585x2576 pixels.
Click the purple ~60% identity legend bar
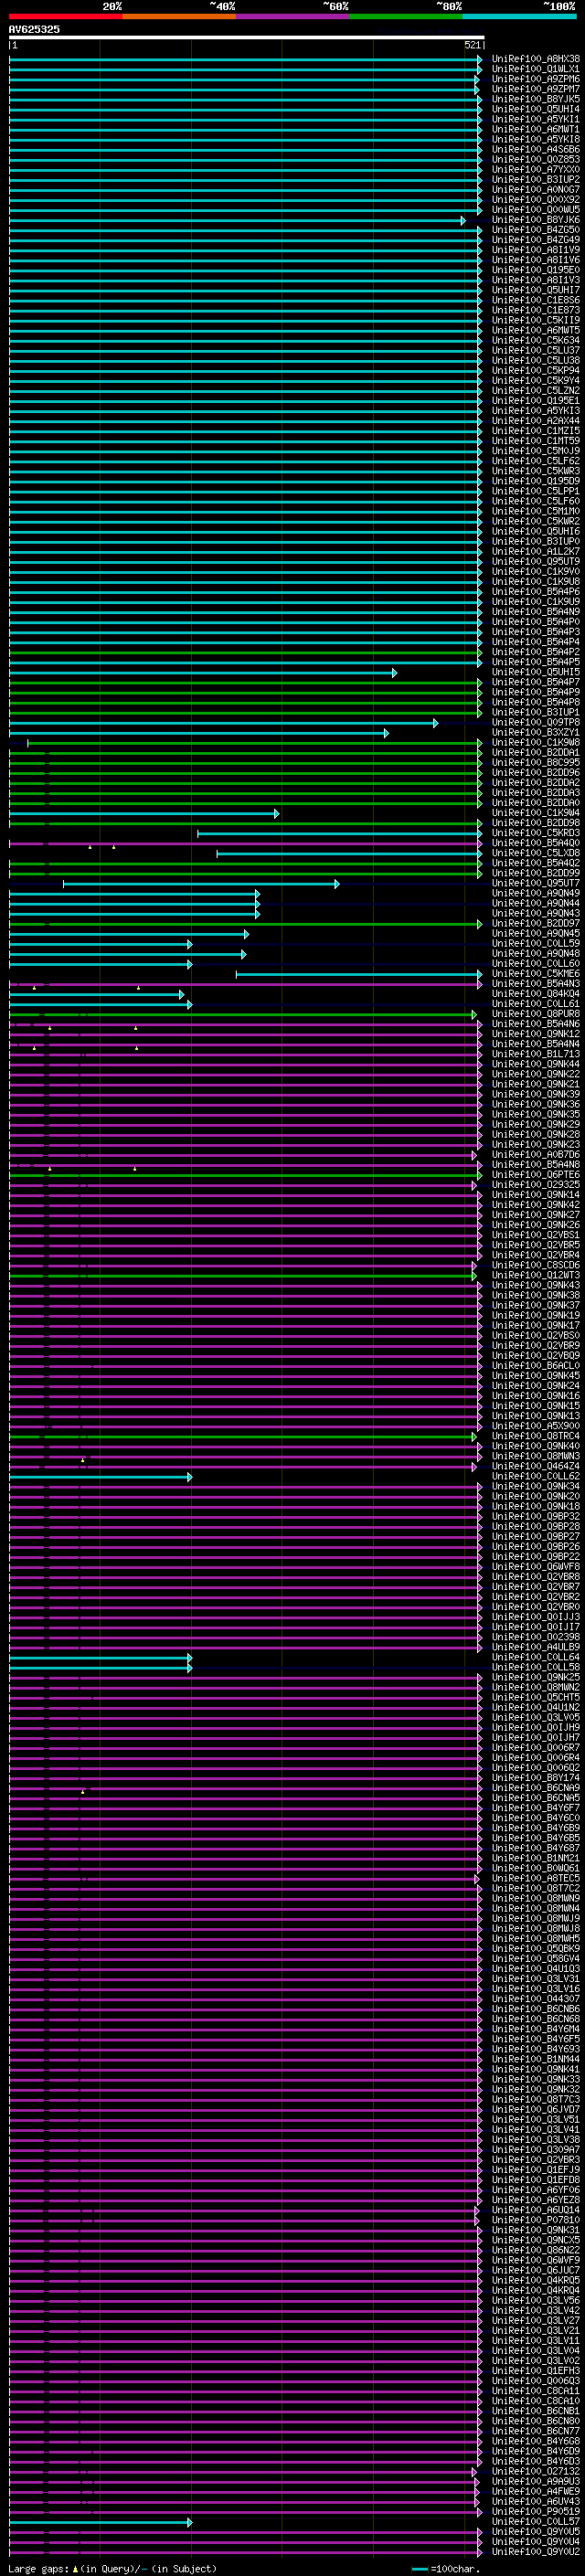point(292,16)
